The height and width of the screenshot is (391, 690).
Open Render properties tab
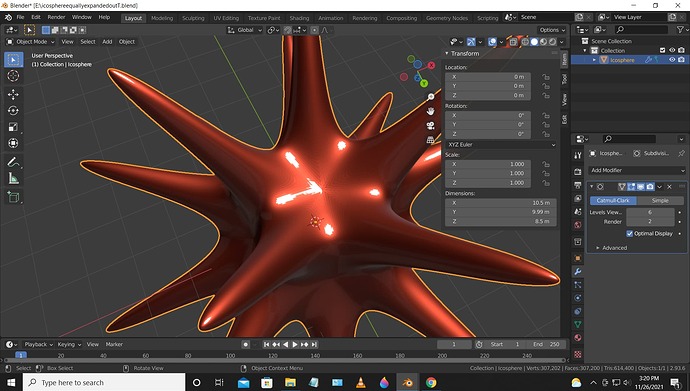578,172
